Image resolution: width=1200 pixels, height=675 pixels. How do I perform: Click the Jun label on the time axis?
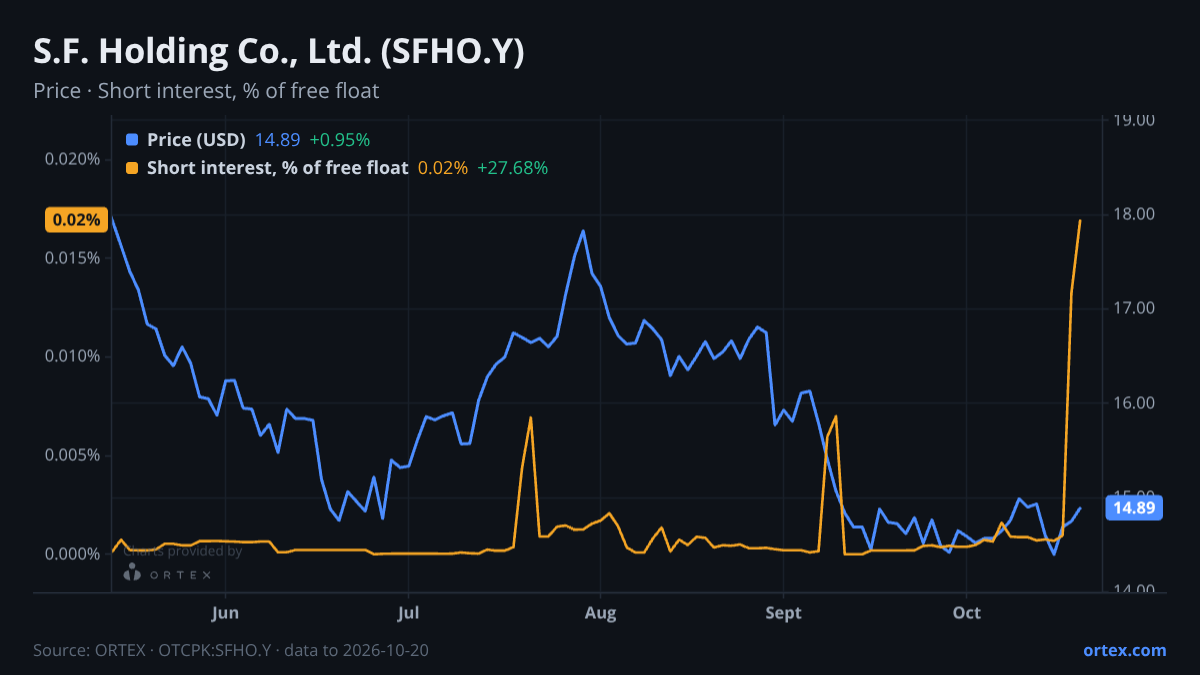(225, 612)
